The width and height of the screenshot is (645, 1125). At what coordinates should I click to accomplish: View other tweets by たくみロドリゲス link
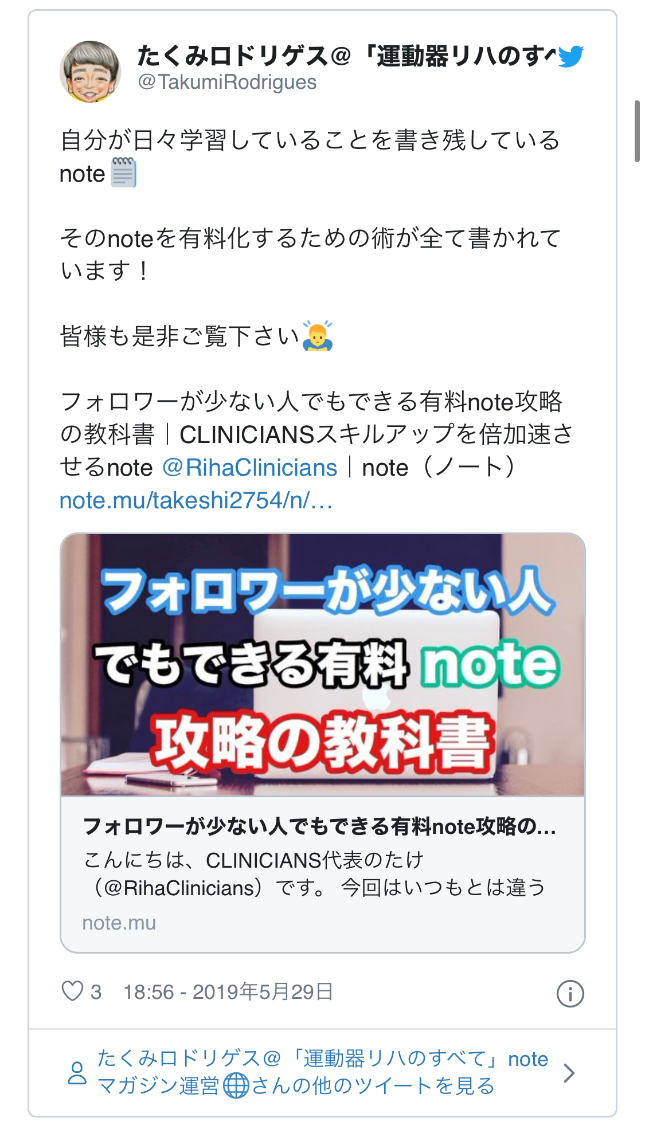[x=323, y=1073]
